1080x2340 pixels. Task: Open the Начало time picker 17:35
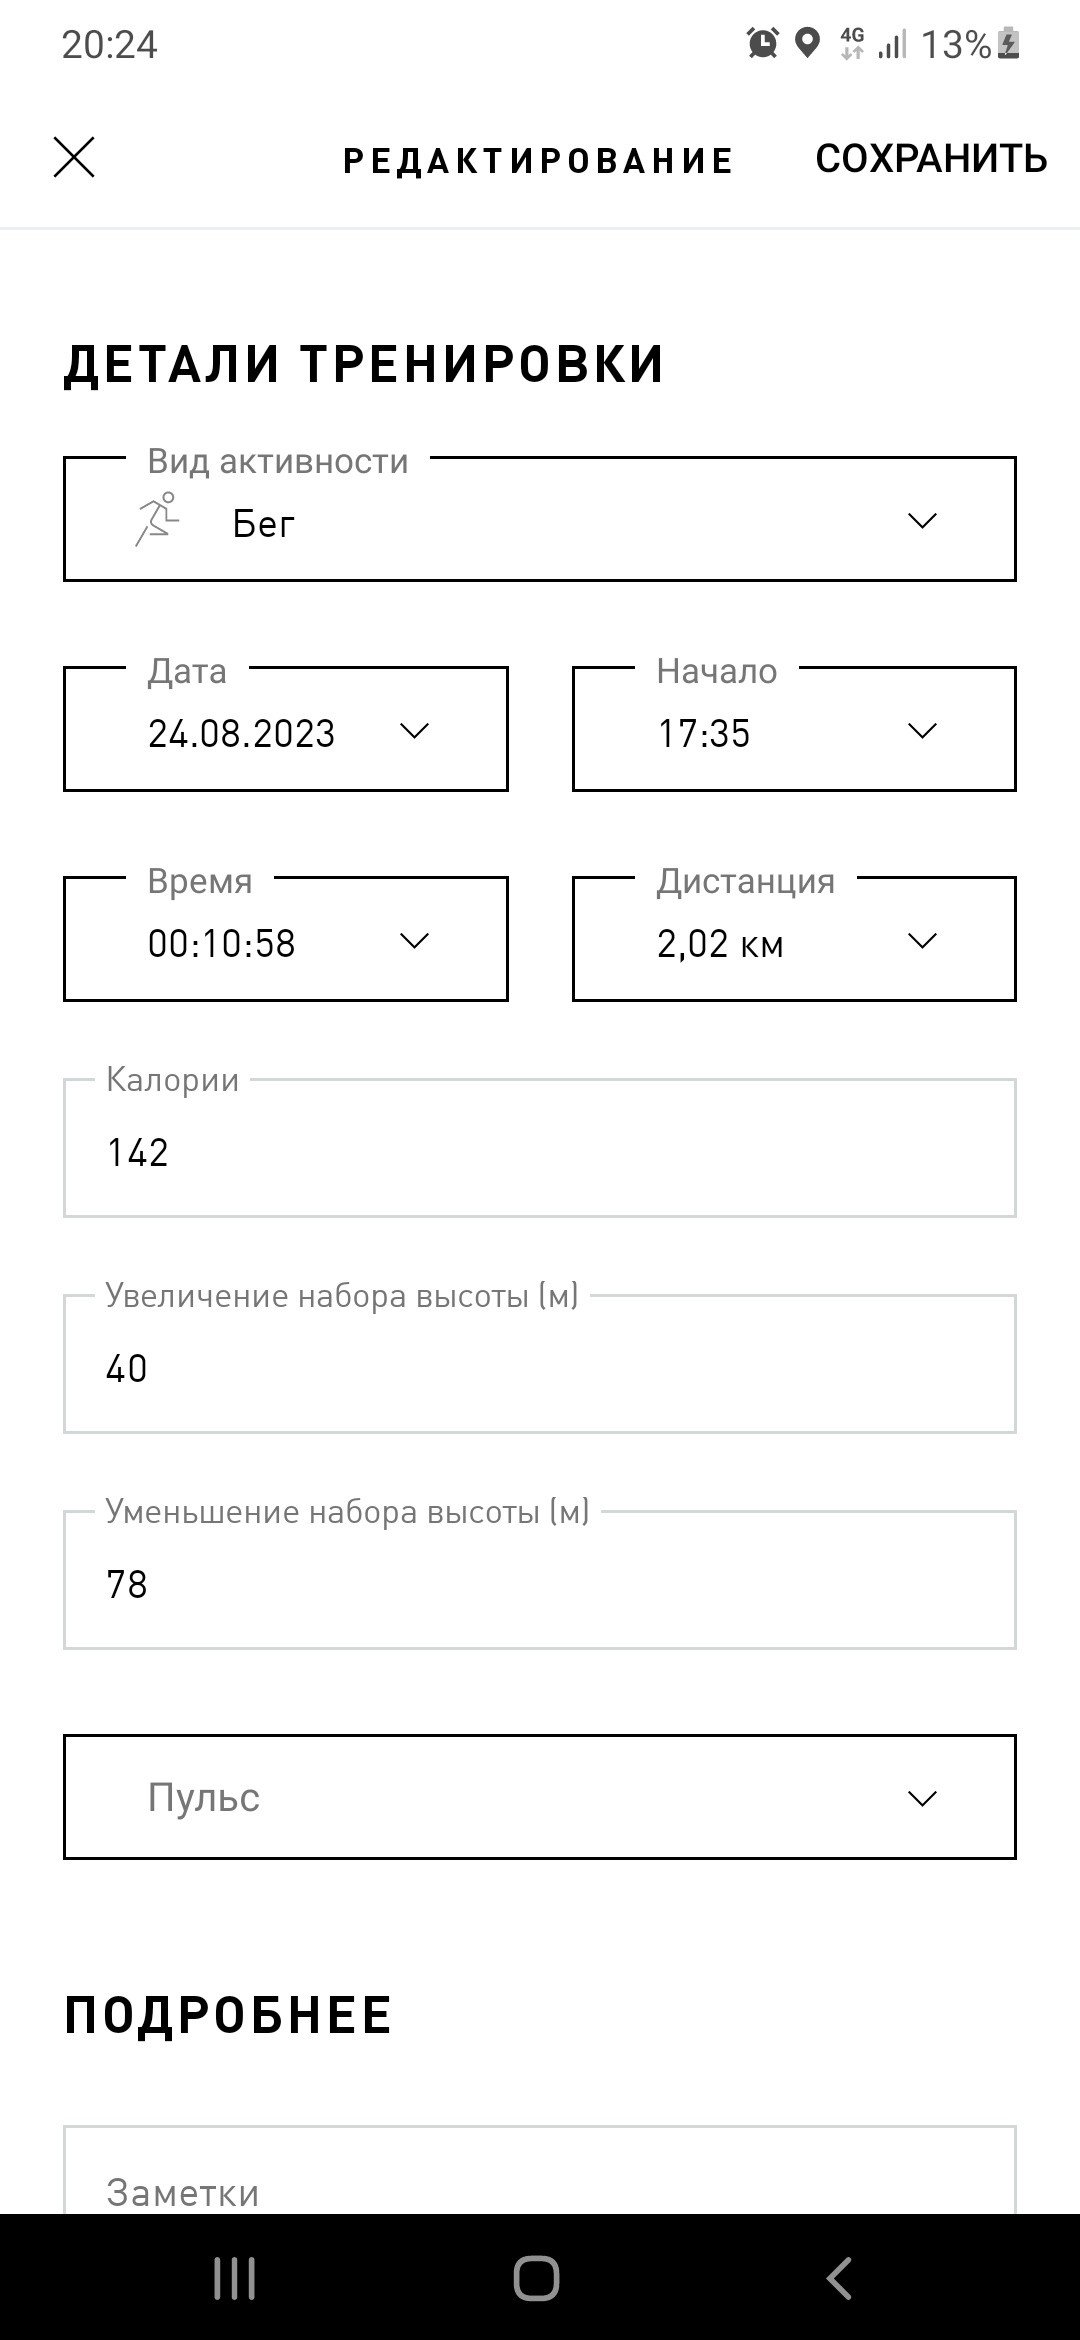tap(794, 729)
